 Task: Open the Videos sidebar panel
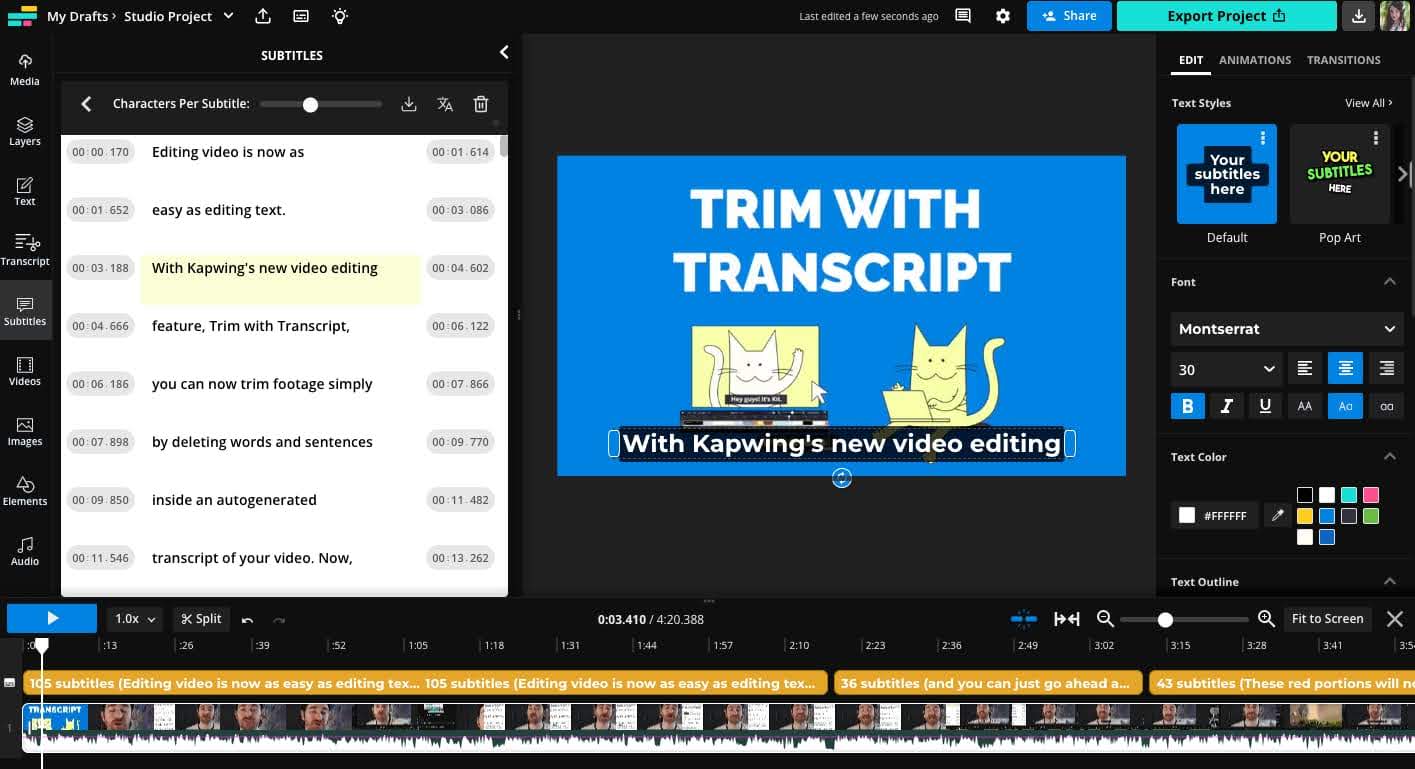pos(25,370)
